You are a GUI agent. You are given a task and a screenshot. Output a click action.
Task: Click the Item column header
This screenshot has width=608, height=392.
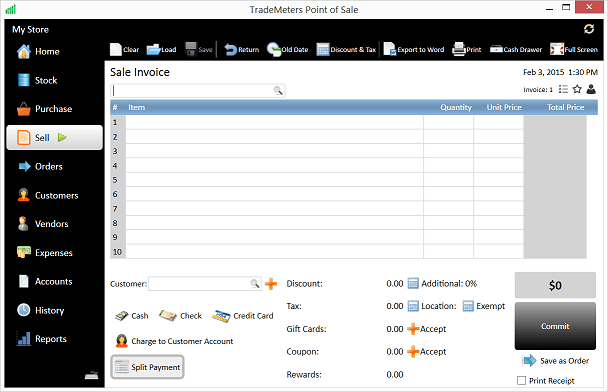coord(136,107)
